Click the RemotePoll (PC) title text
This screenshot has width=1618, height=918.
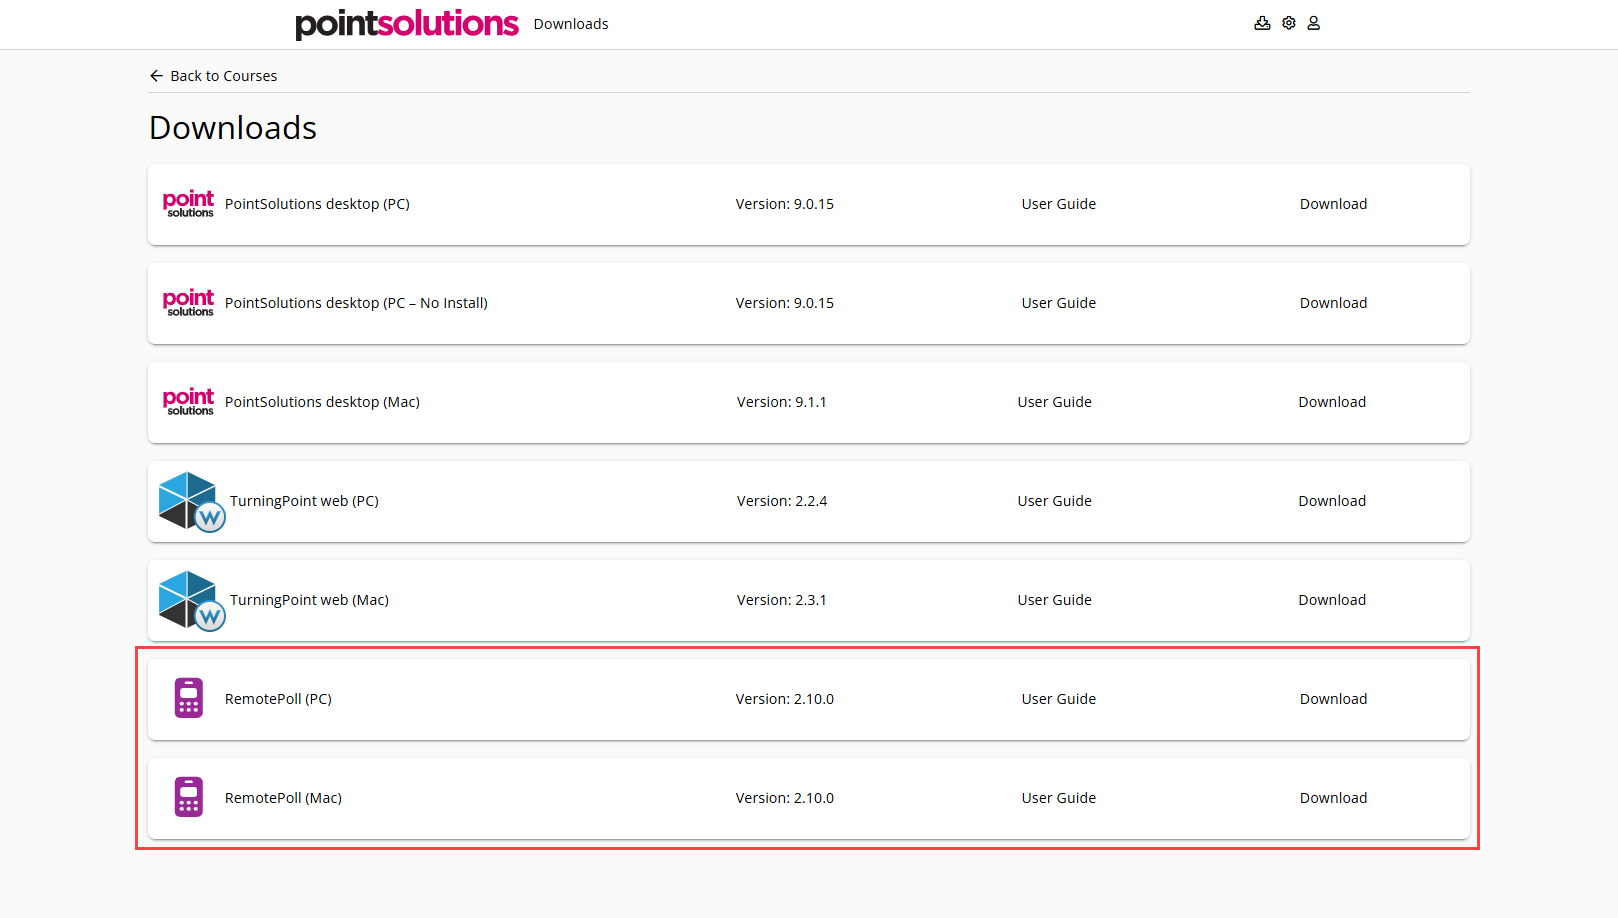(x=278, y=699)
